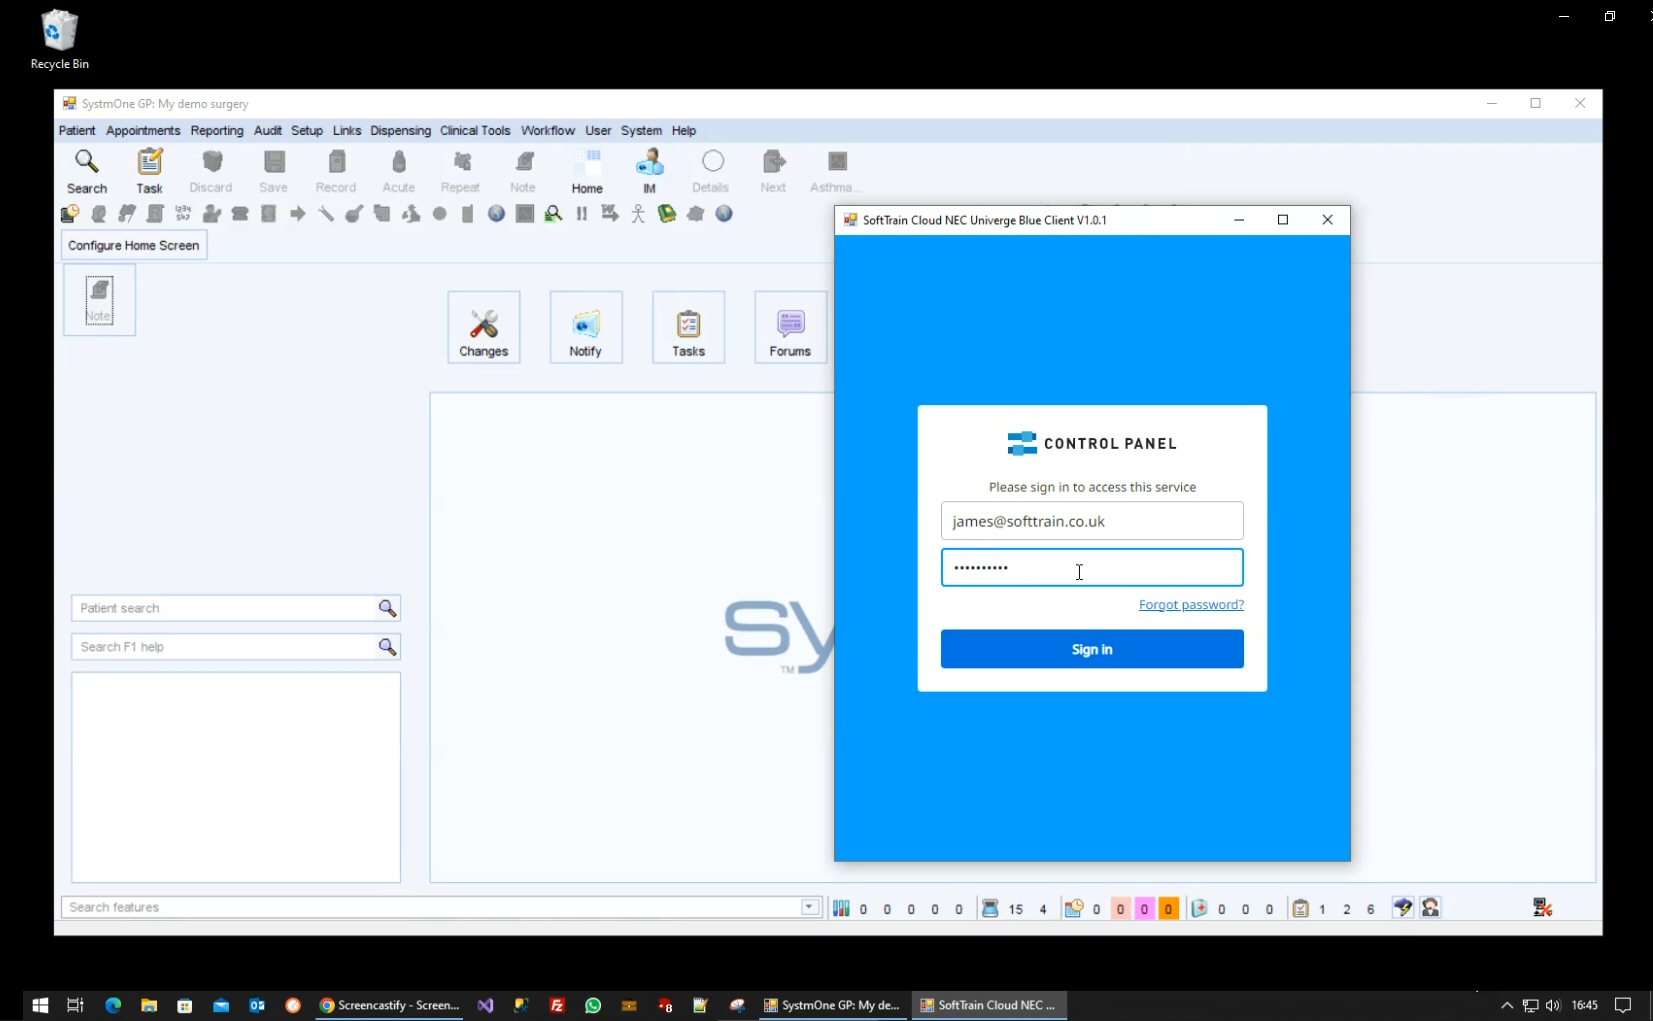Image resolution: width=1653 pixels, height=1021 pixels.
Task: Click the clipboard tasks icon in status bar
Action: pos(1300,908)
